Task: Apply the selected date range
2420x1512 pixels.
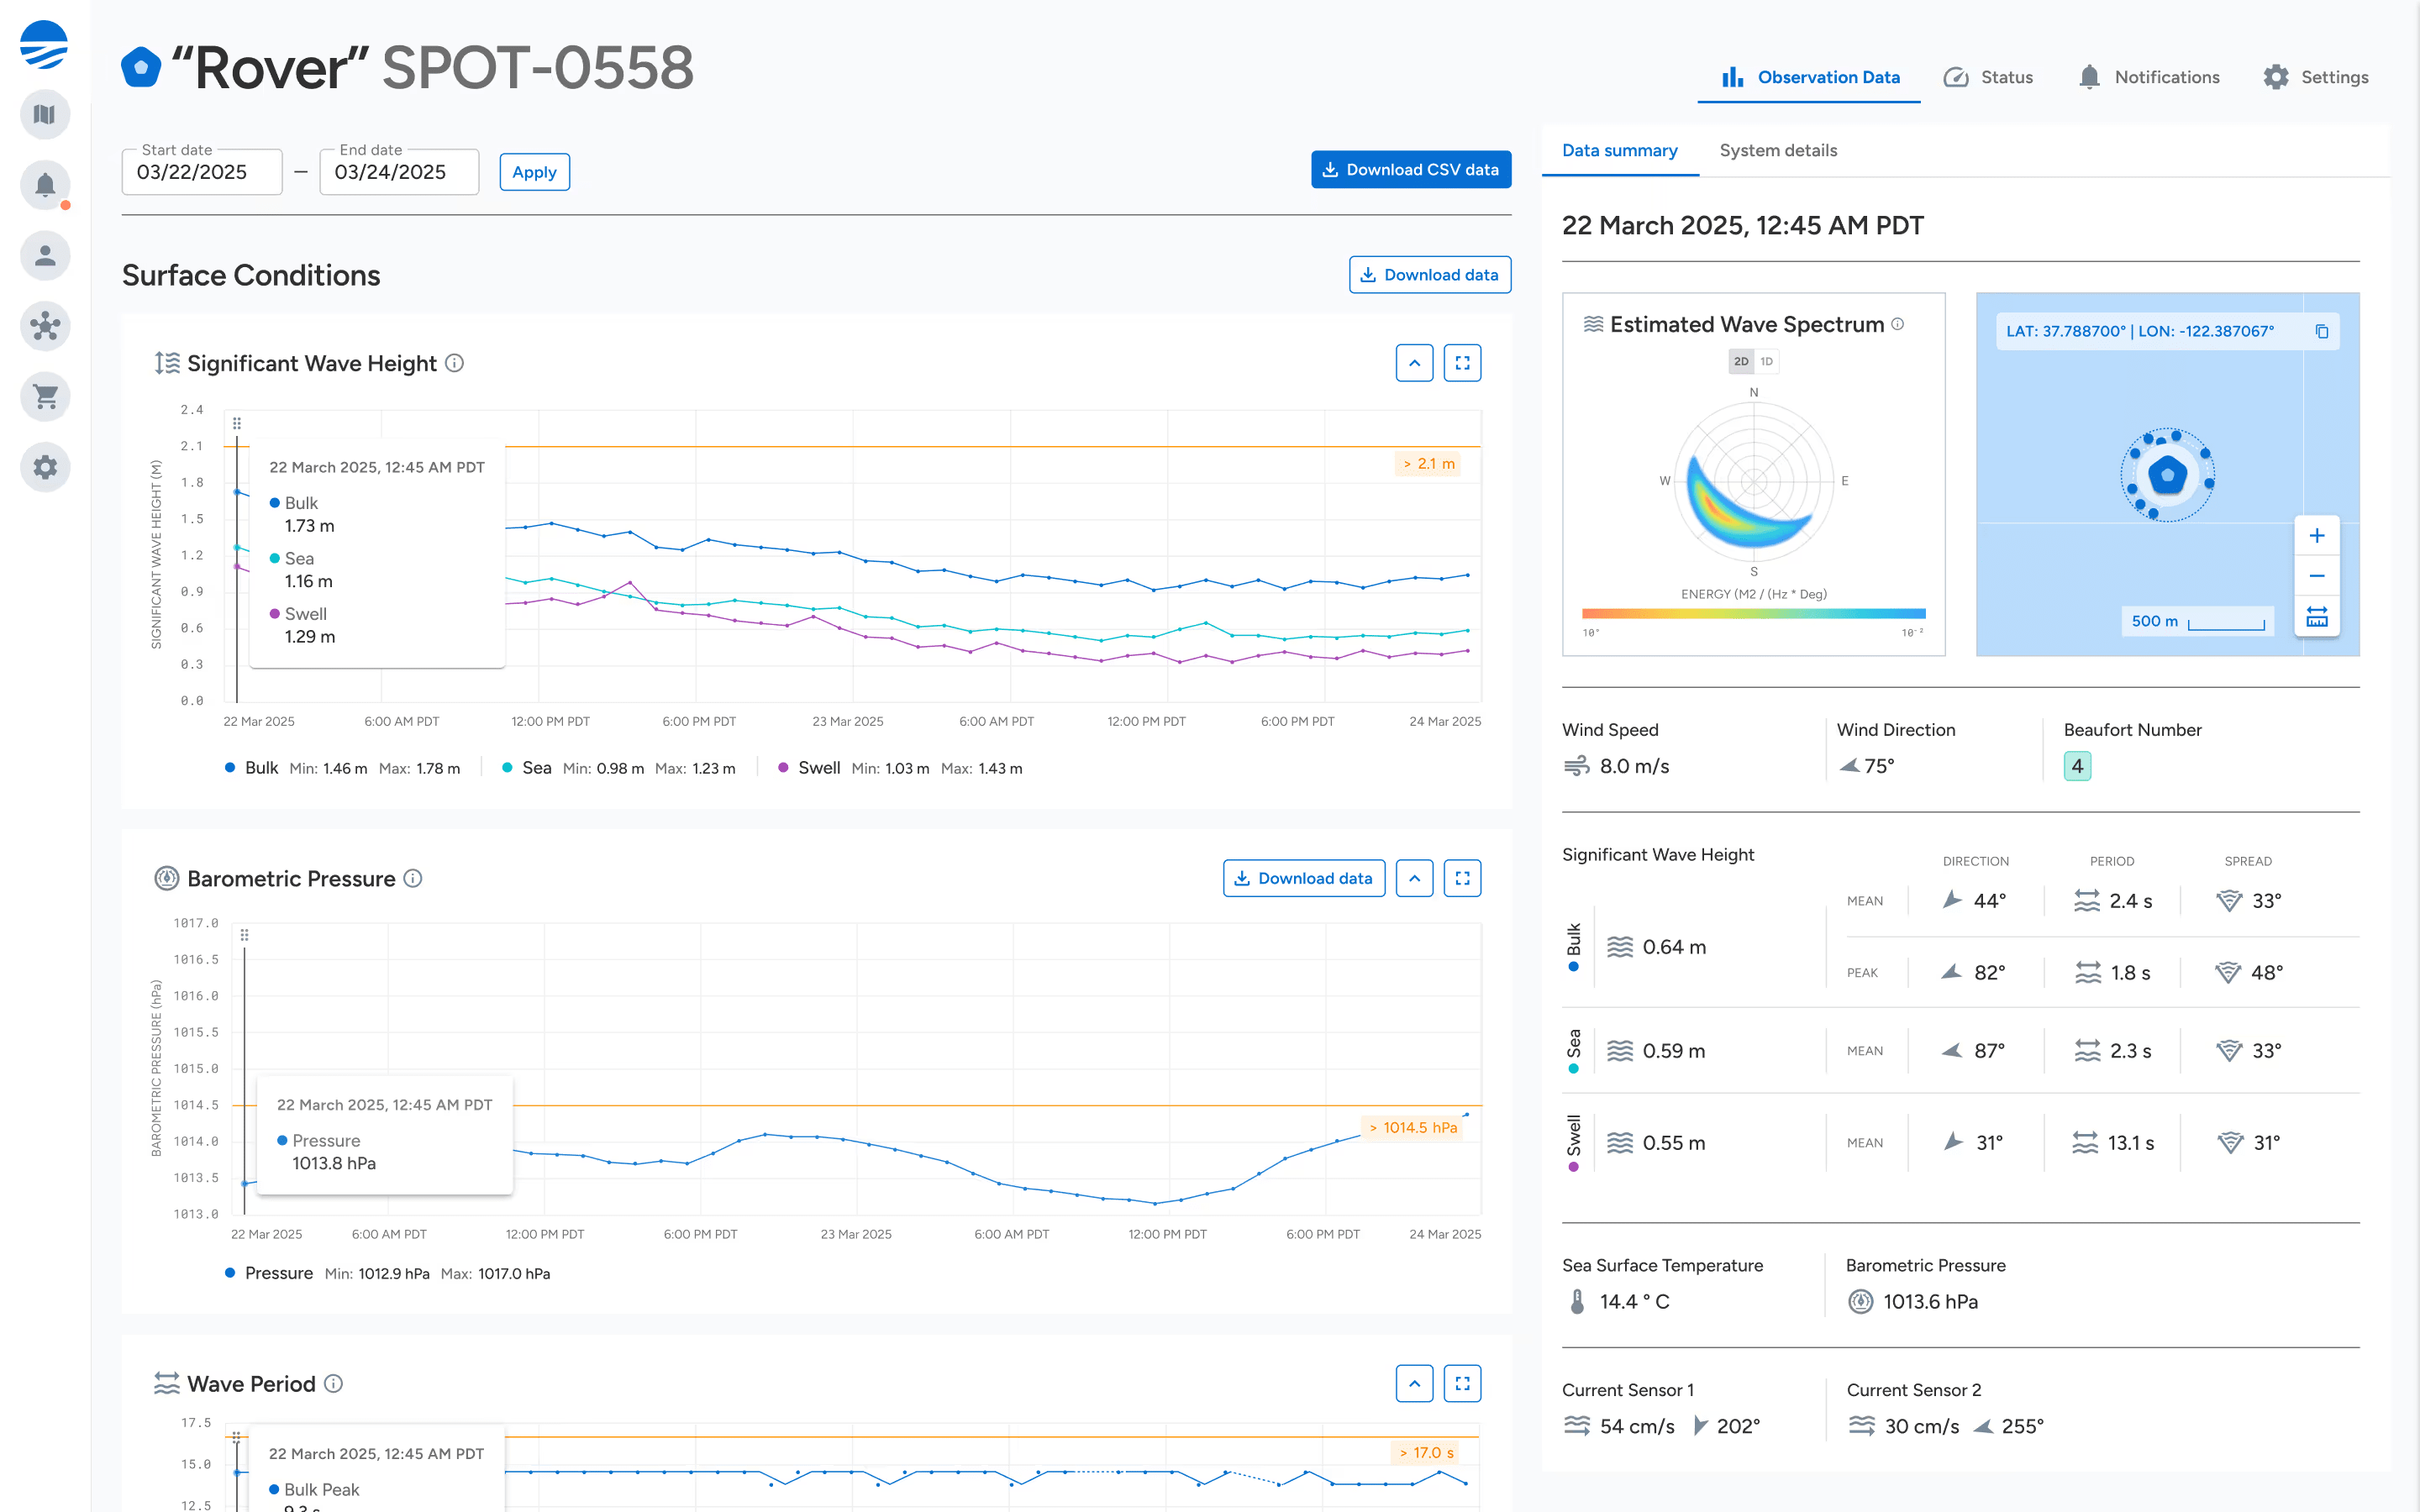Action: [x=534, y=171]
